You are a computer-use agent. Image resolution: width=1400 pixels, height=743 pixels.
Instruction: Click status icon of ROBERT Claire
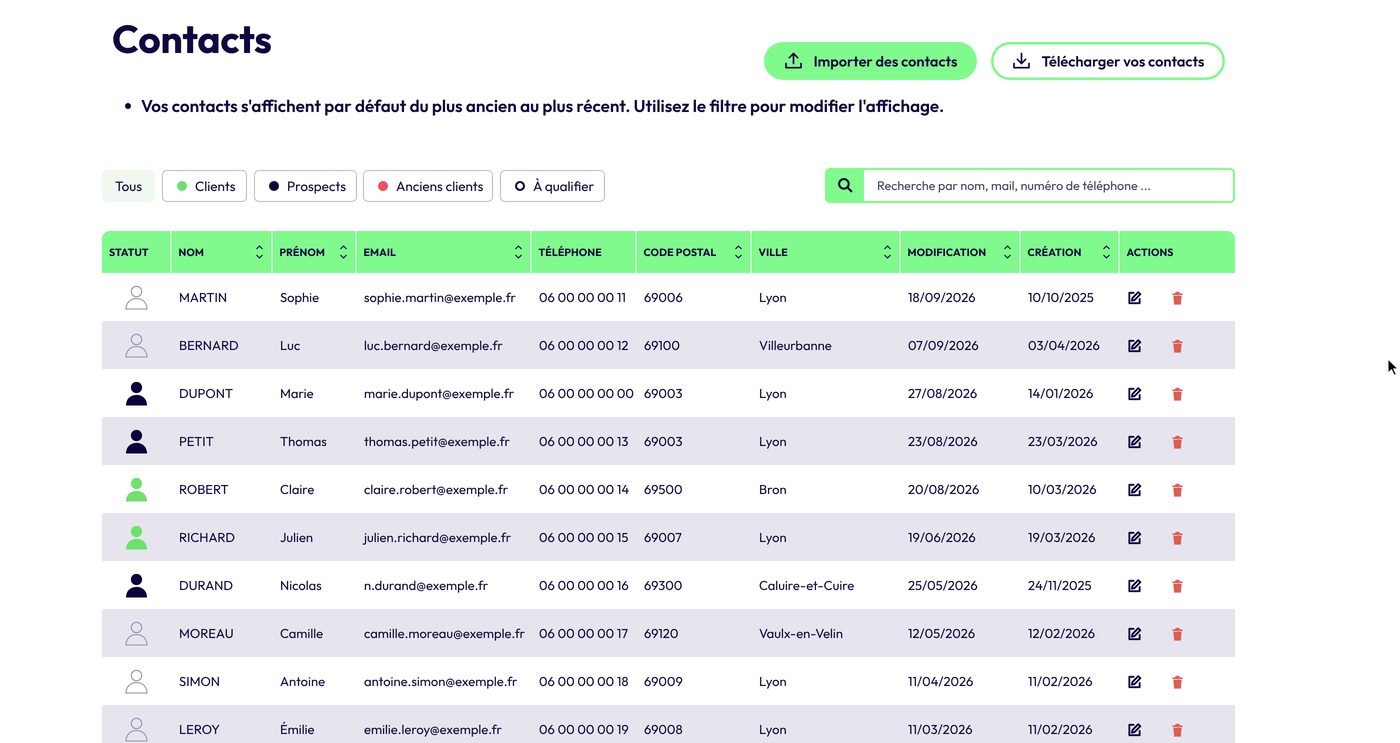[x=137, y=490]
